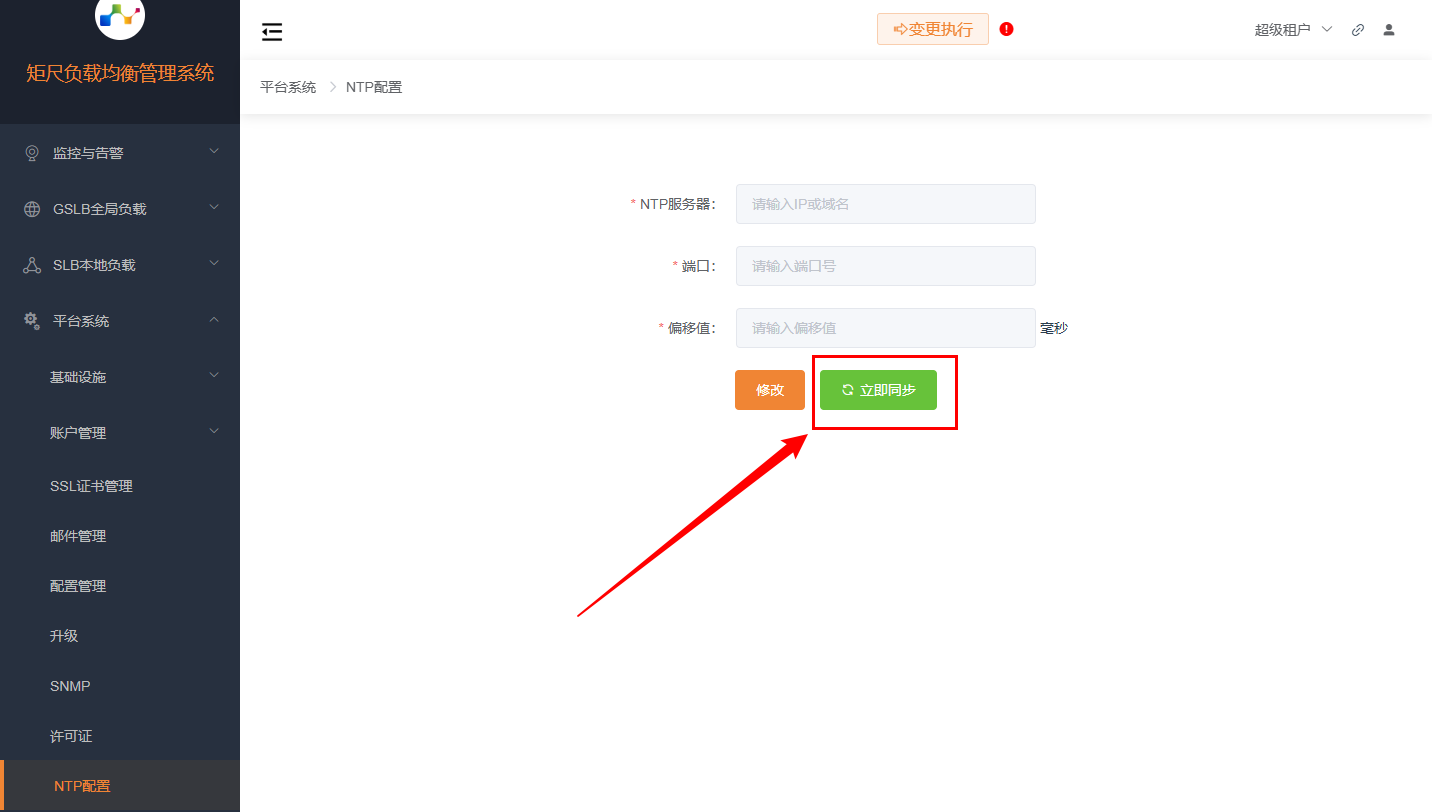The image size is (1432, 812).
Task: Click the 监控与告警 monitoring icon
Action: 32,153
